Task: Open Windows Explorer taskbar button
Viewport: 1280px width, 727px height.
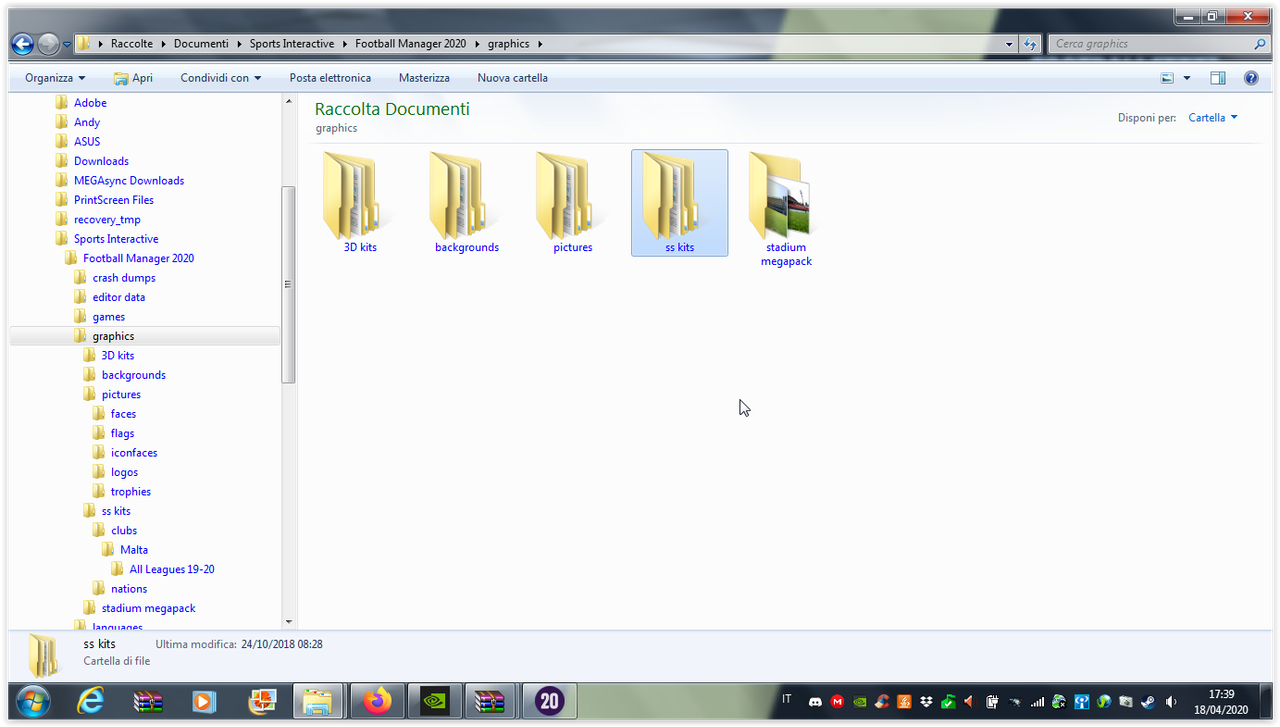Action: pos(319,702)
